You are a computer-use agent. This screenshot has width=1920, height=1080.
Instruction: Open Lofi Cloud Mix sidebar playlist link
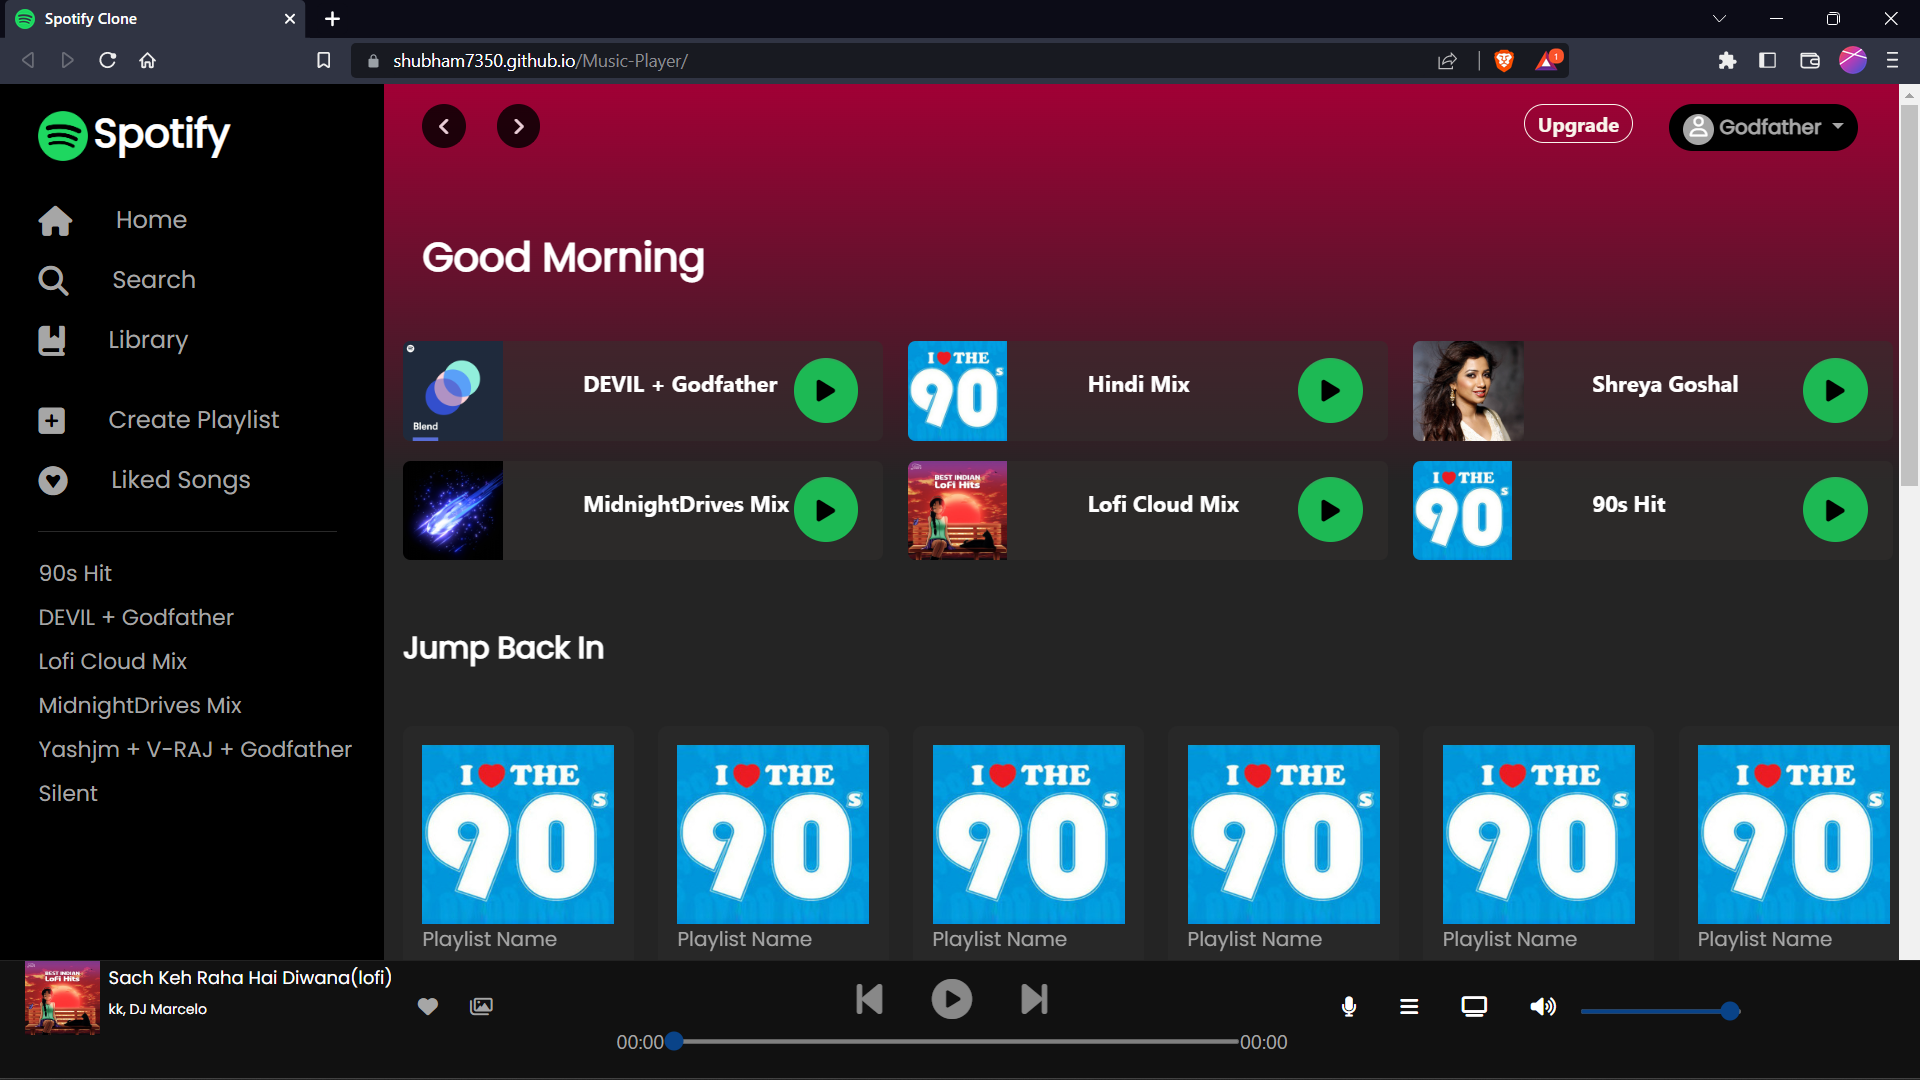pos(113,661)
